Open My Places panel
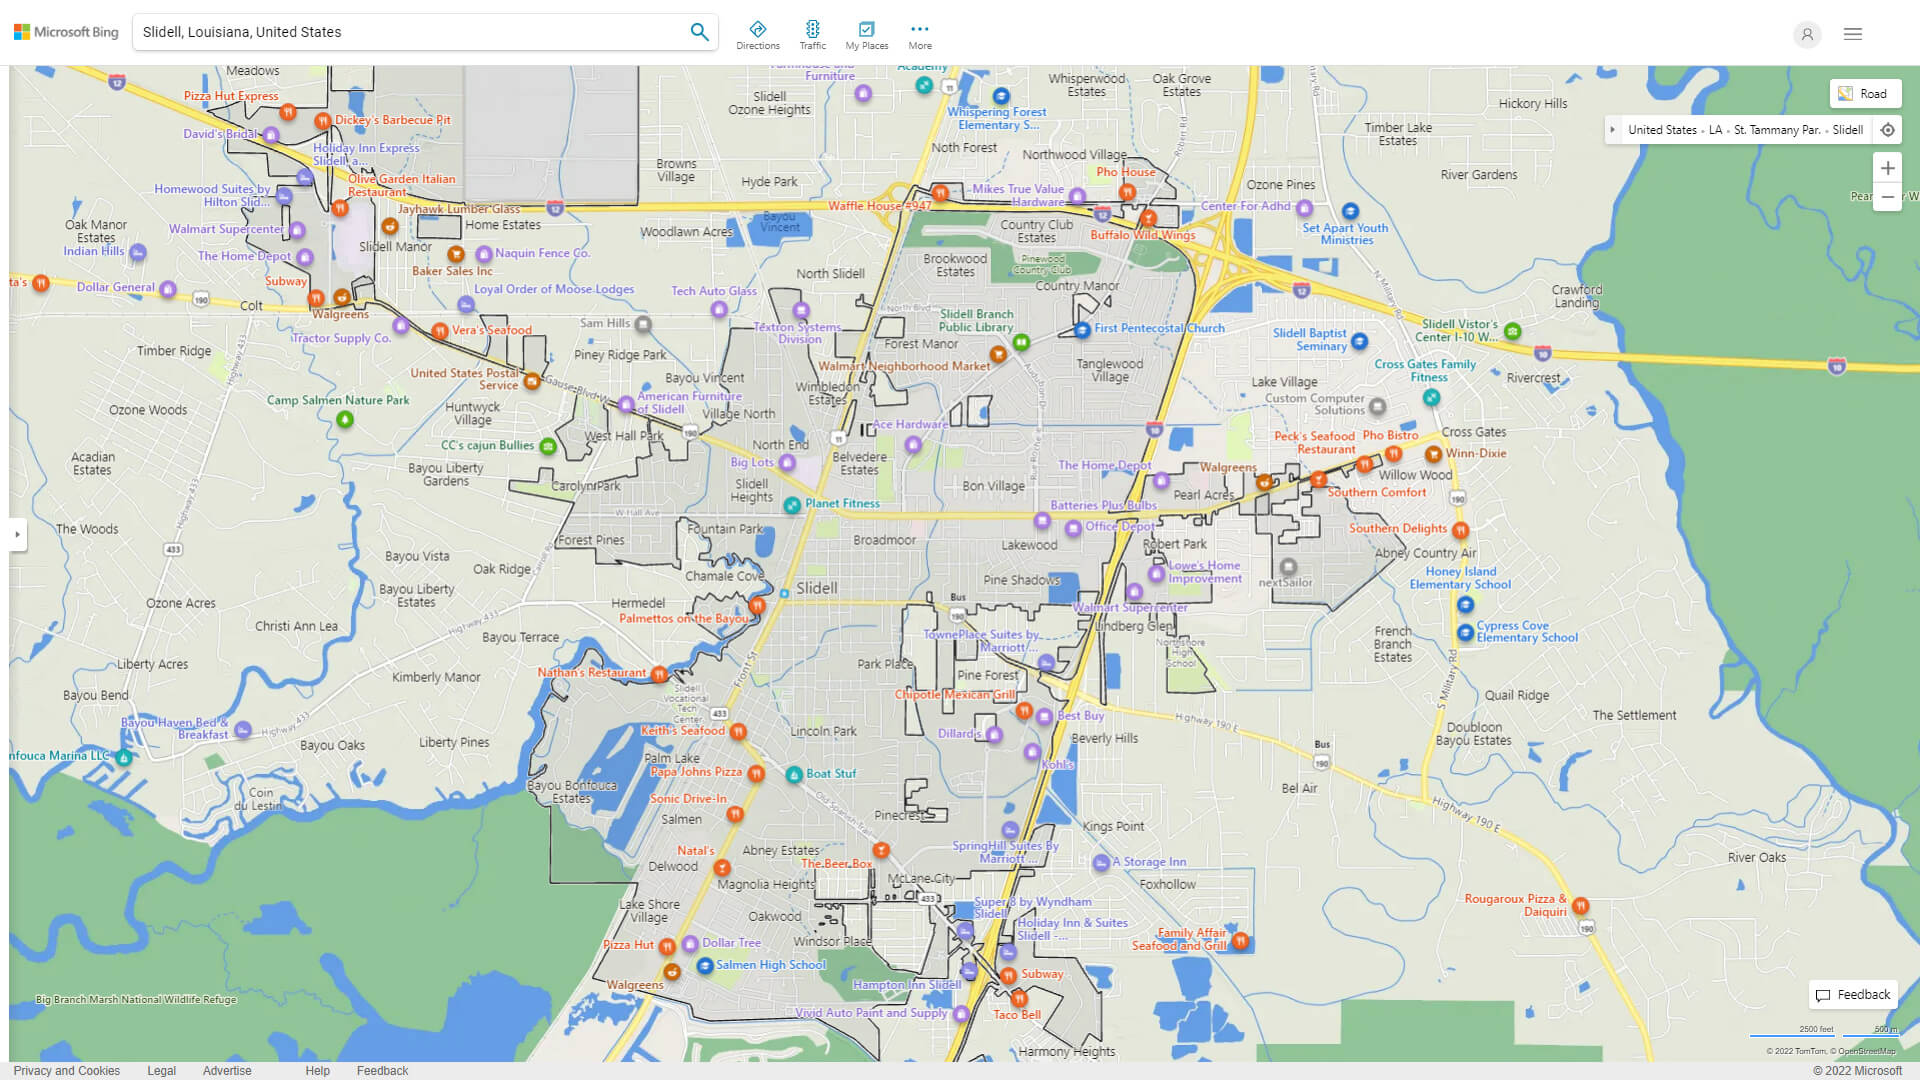 (866, 34)
